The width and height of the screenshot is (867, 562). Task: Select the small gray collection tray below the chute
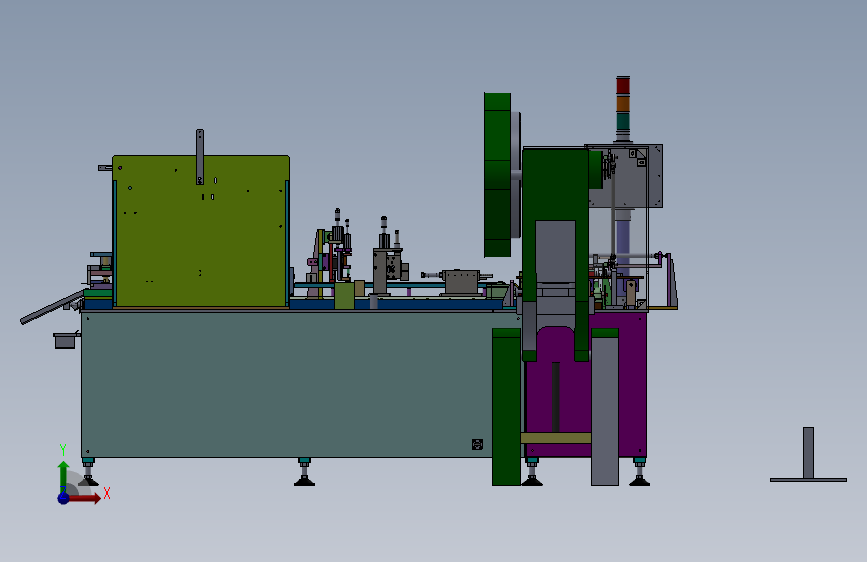point(65,340)
